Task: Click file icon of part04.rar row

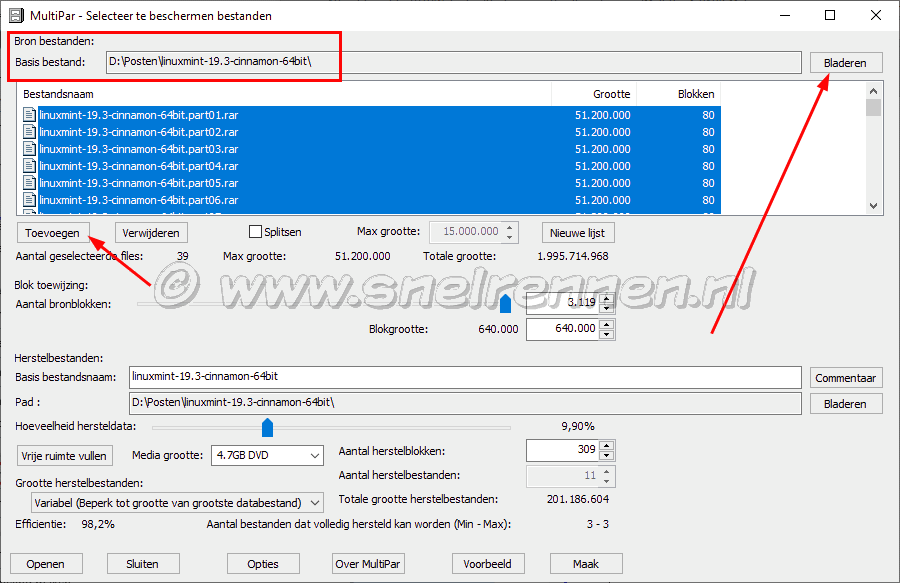Action: (x=29, y=166)
